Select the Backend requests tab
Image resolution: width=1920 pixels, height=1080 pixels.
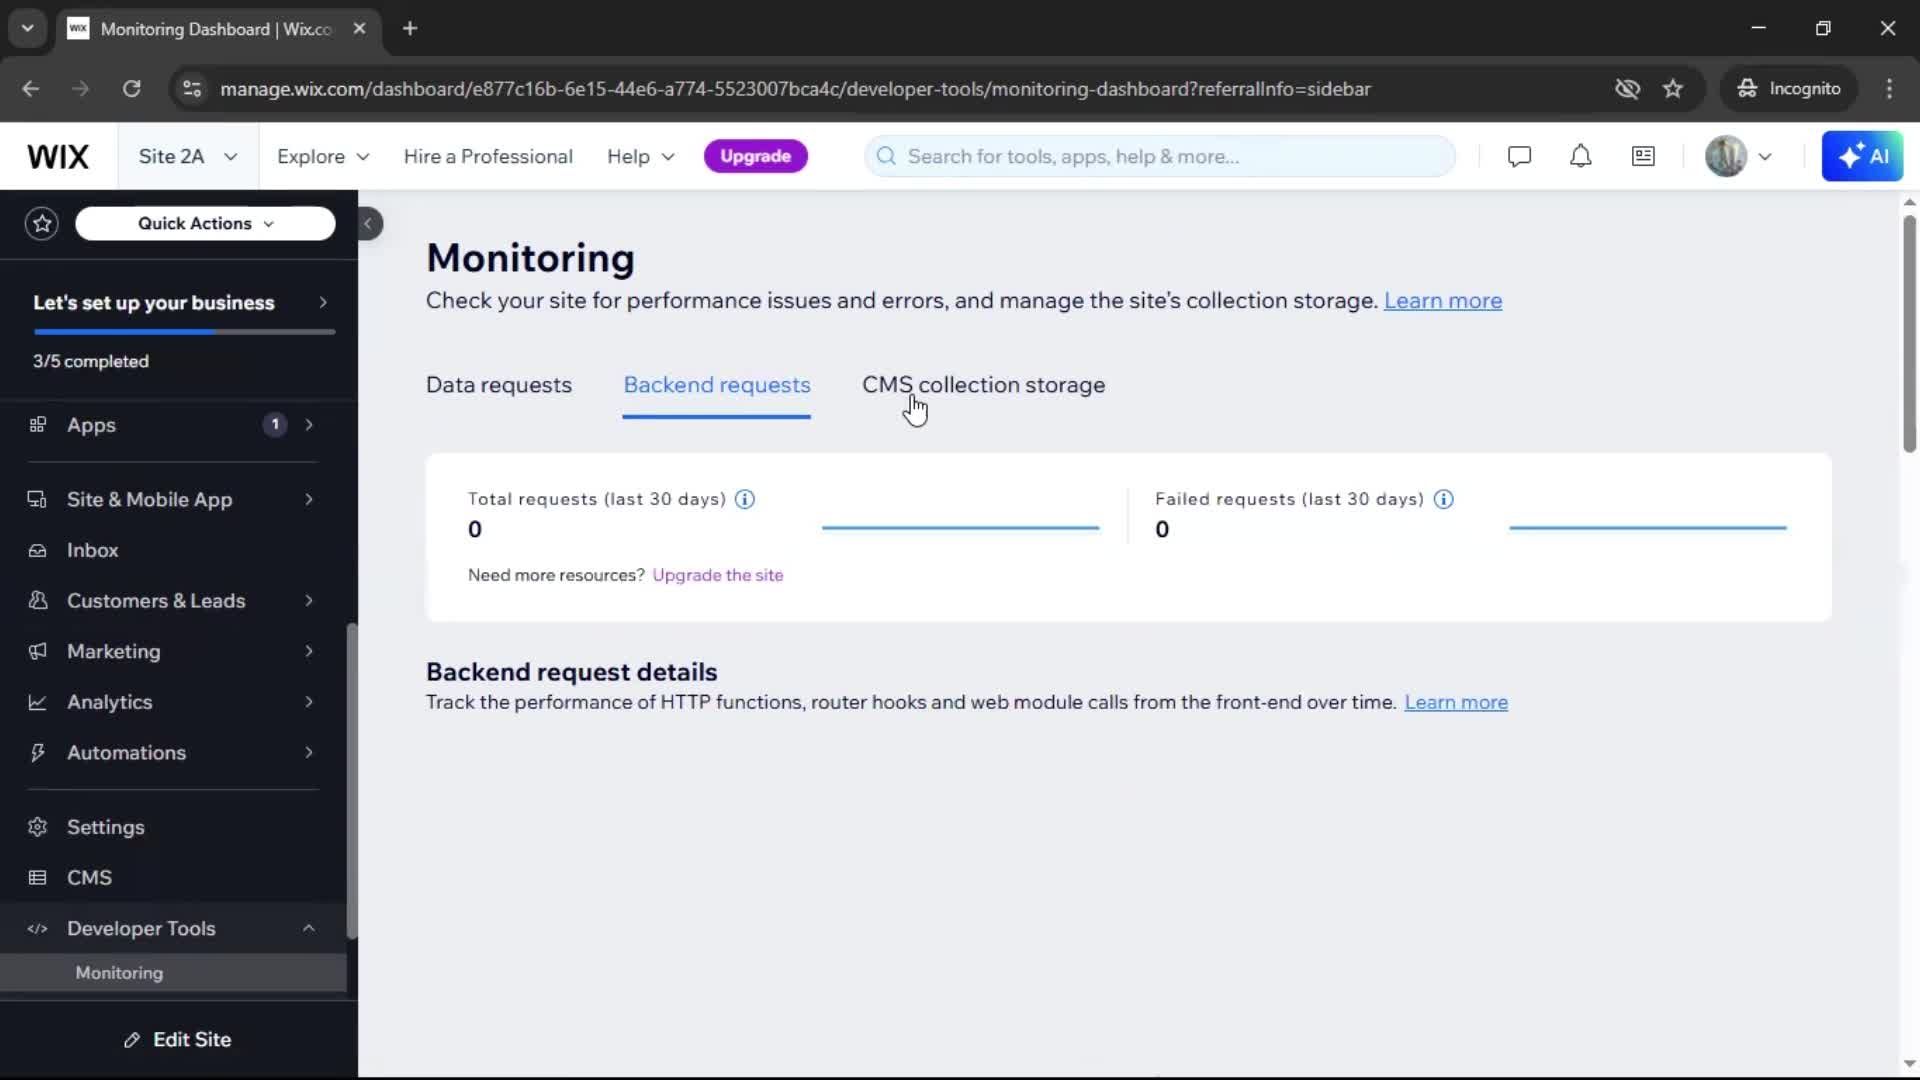[717, 385]
